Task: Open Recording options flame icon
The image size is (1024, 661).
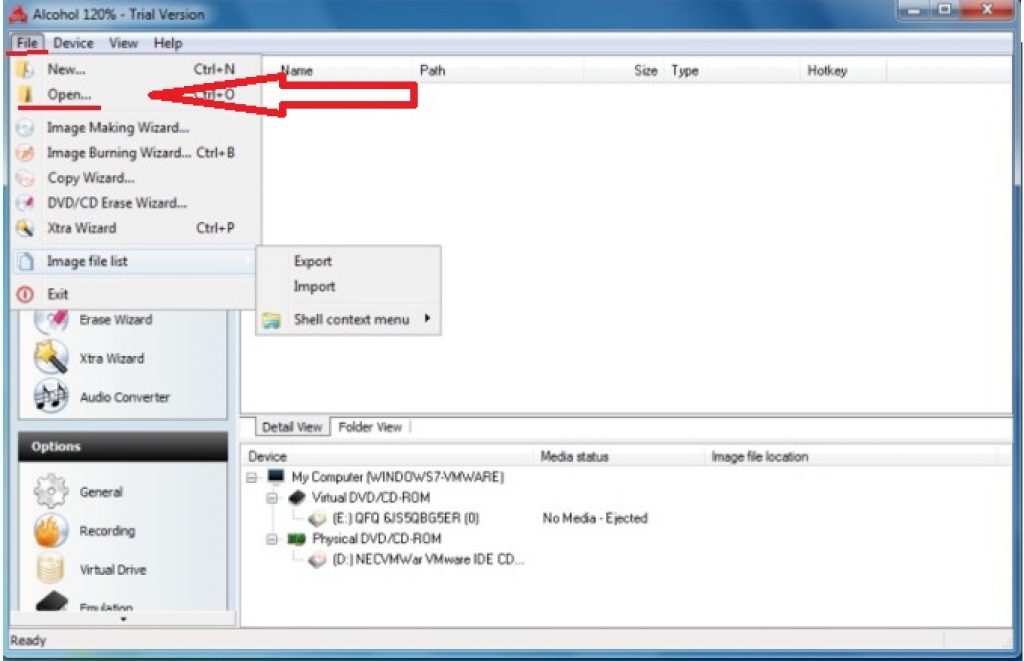Action: (x=51, y=530)
